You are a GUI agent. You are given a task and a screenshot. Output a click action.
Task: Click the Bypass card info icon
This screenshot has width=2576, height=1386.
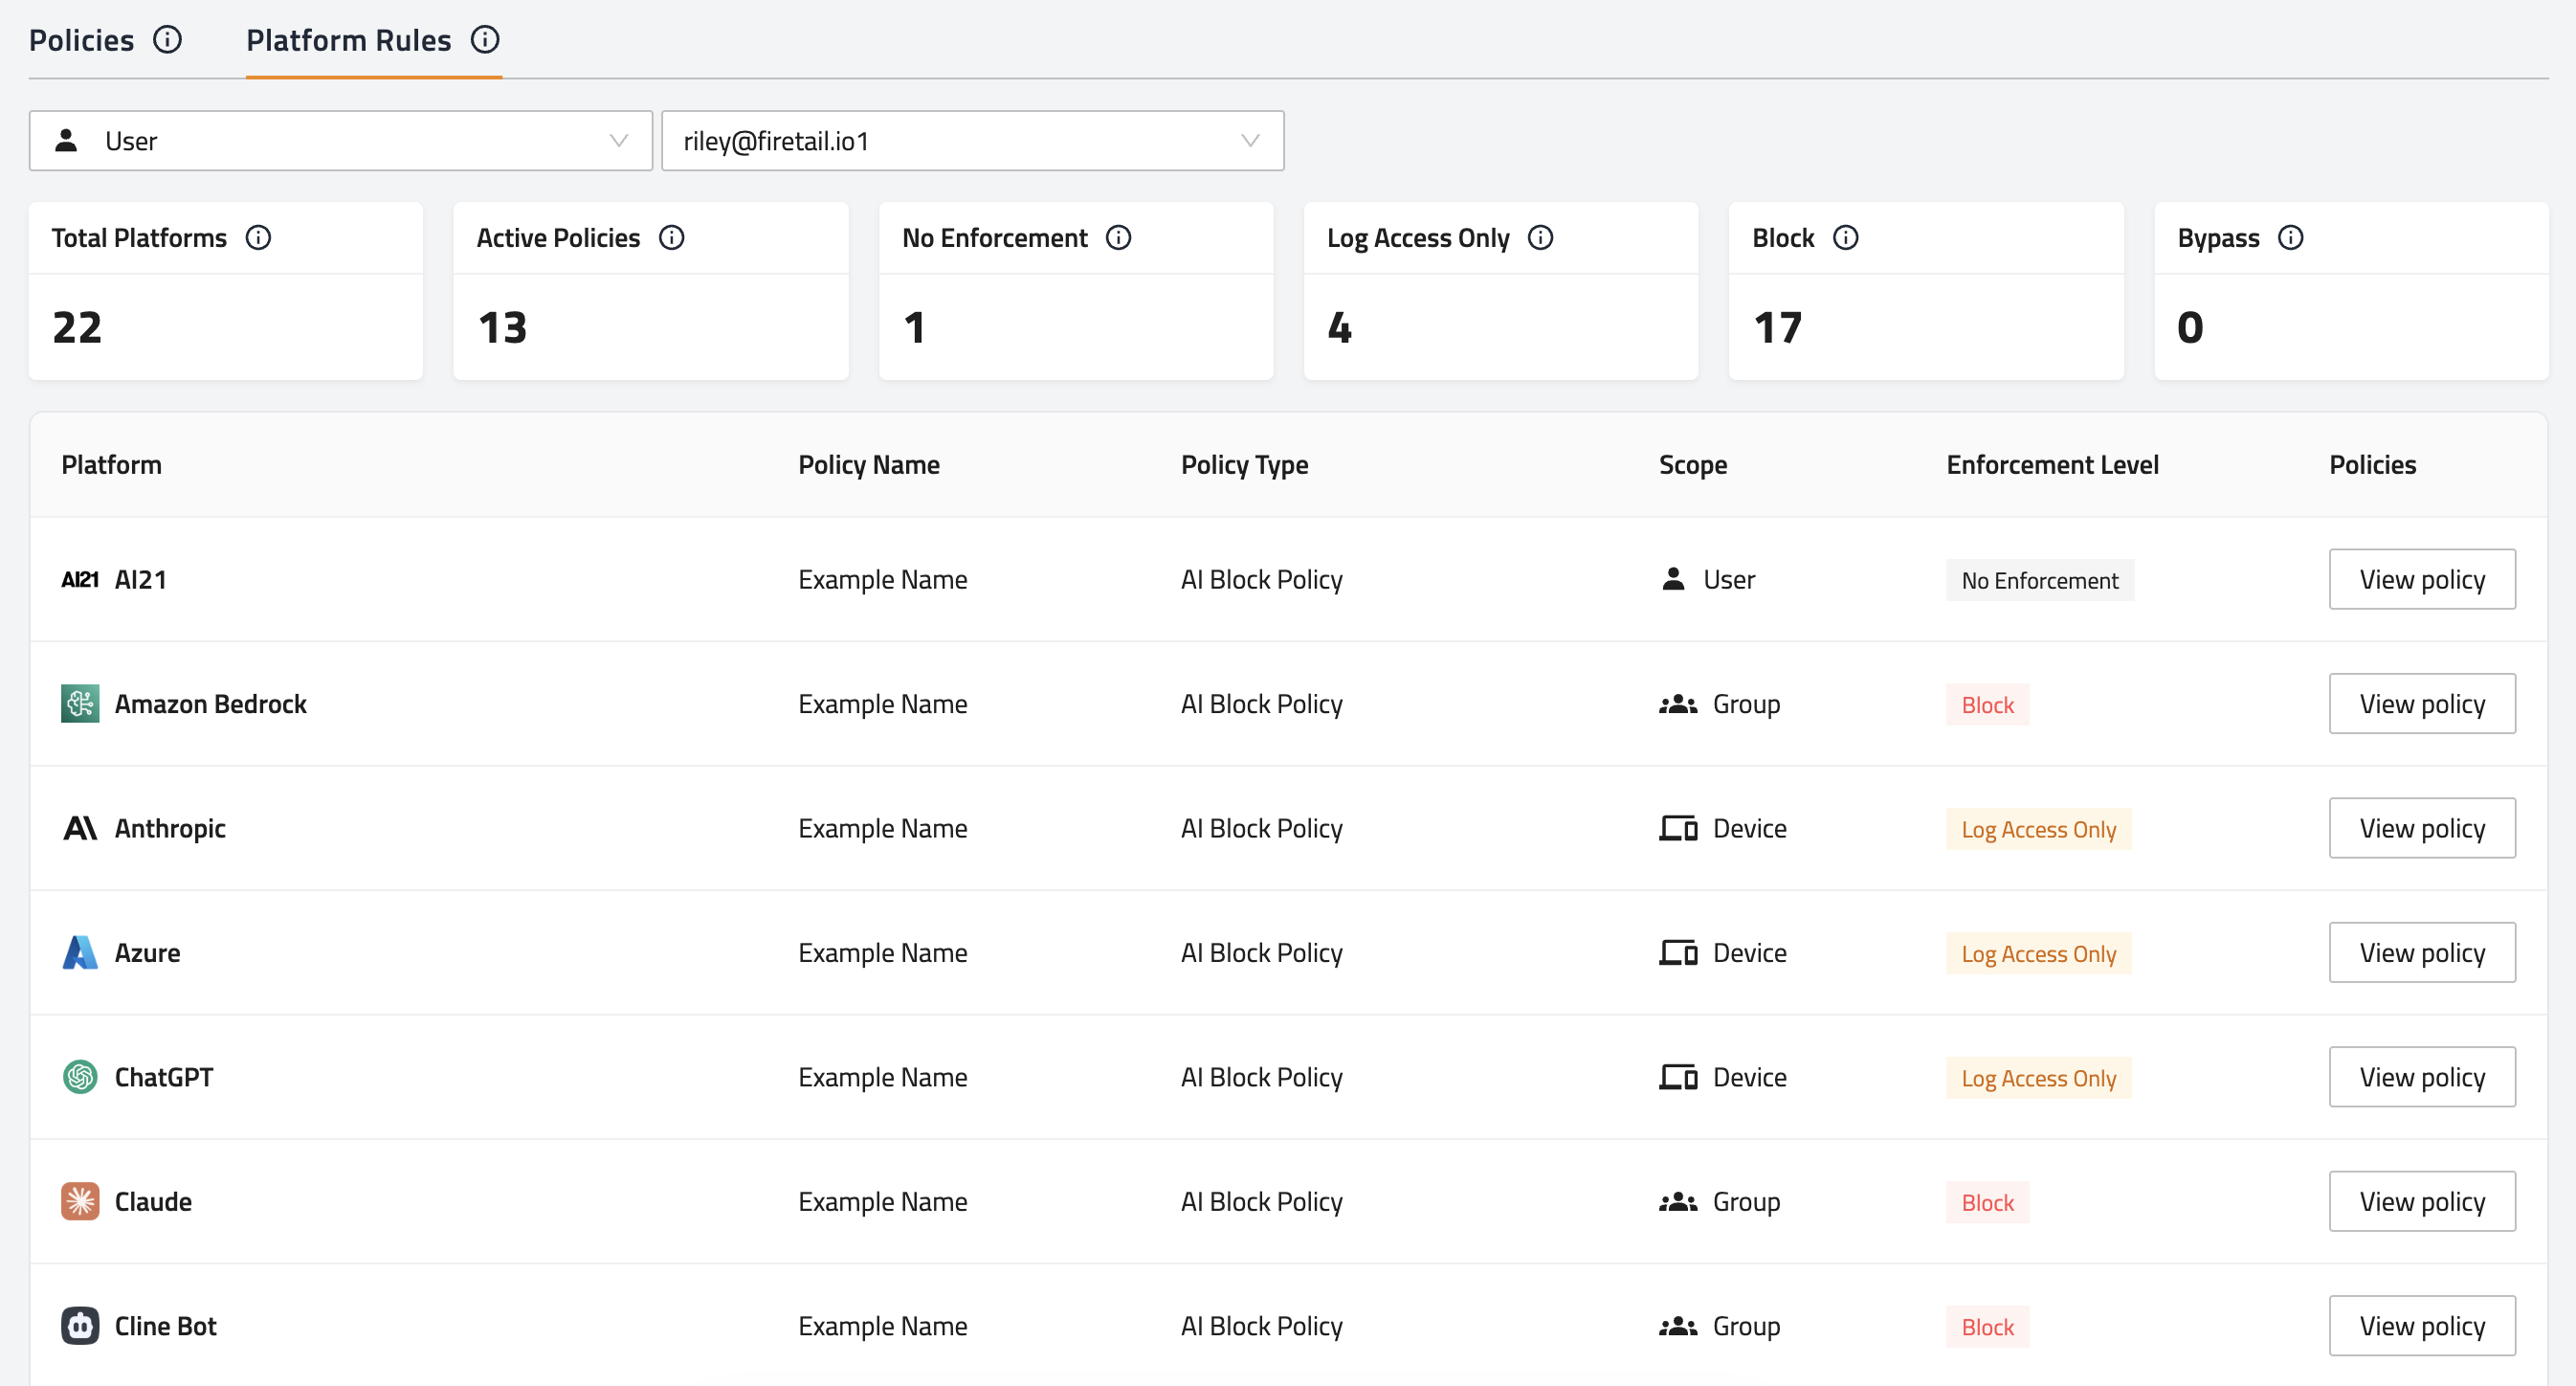tap(2291, 238)
